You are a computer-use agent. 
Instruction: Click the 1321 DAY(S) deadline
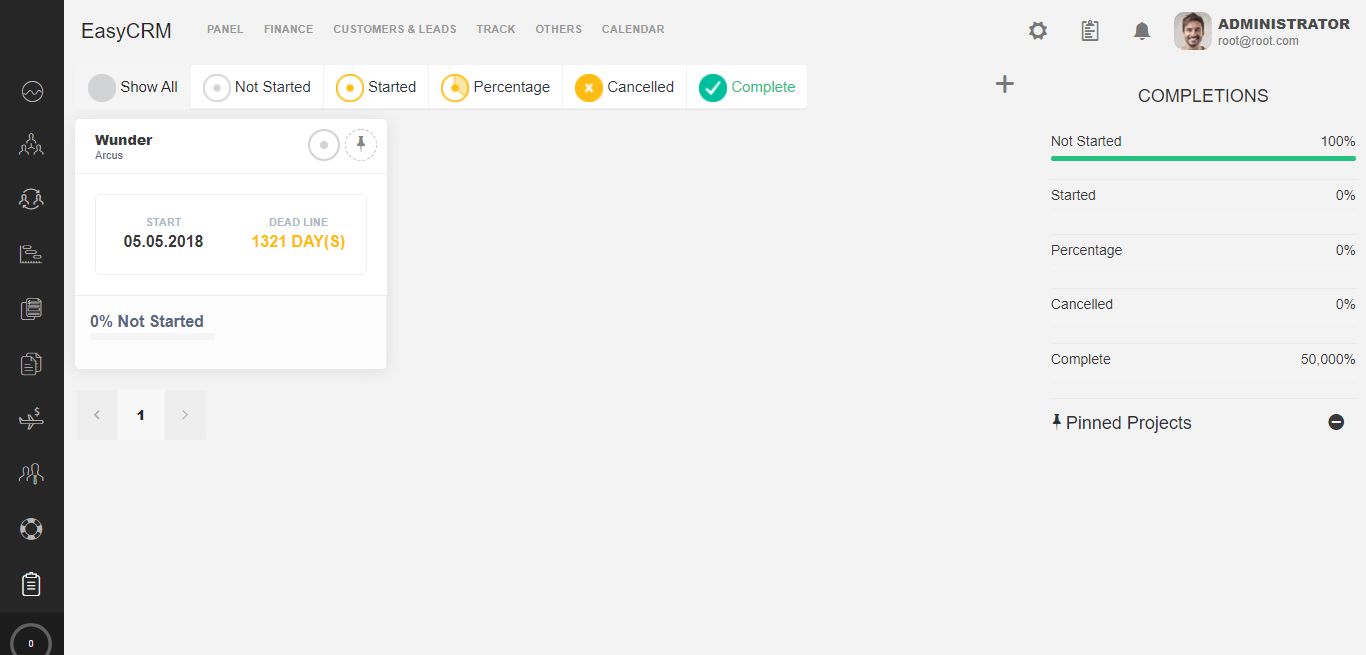pyautogui.click(x=298, y=241)
